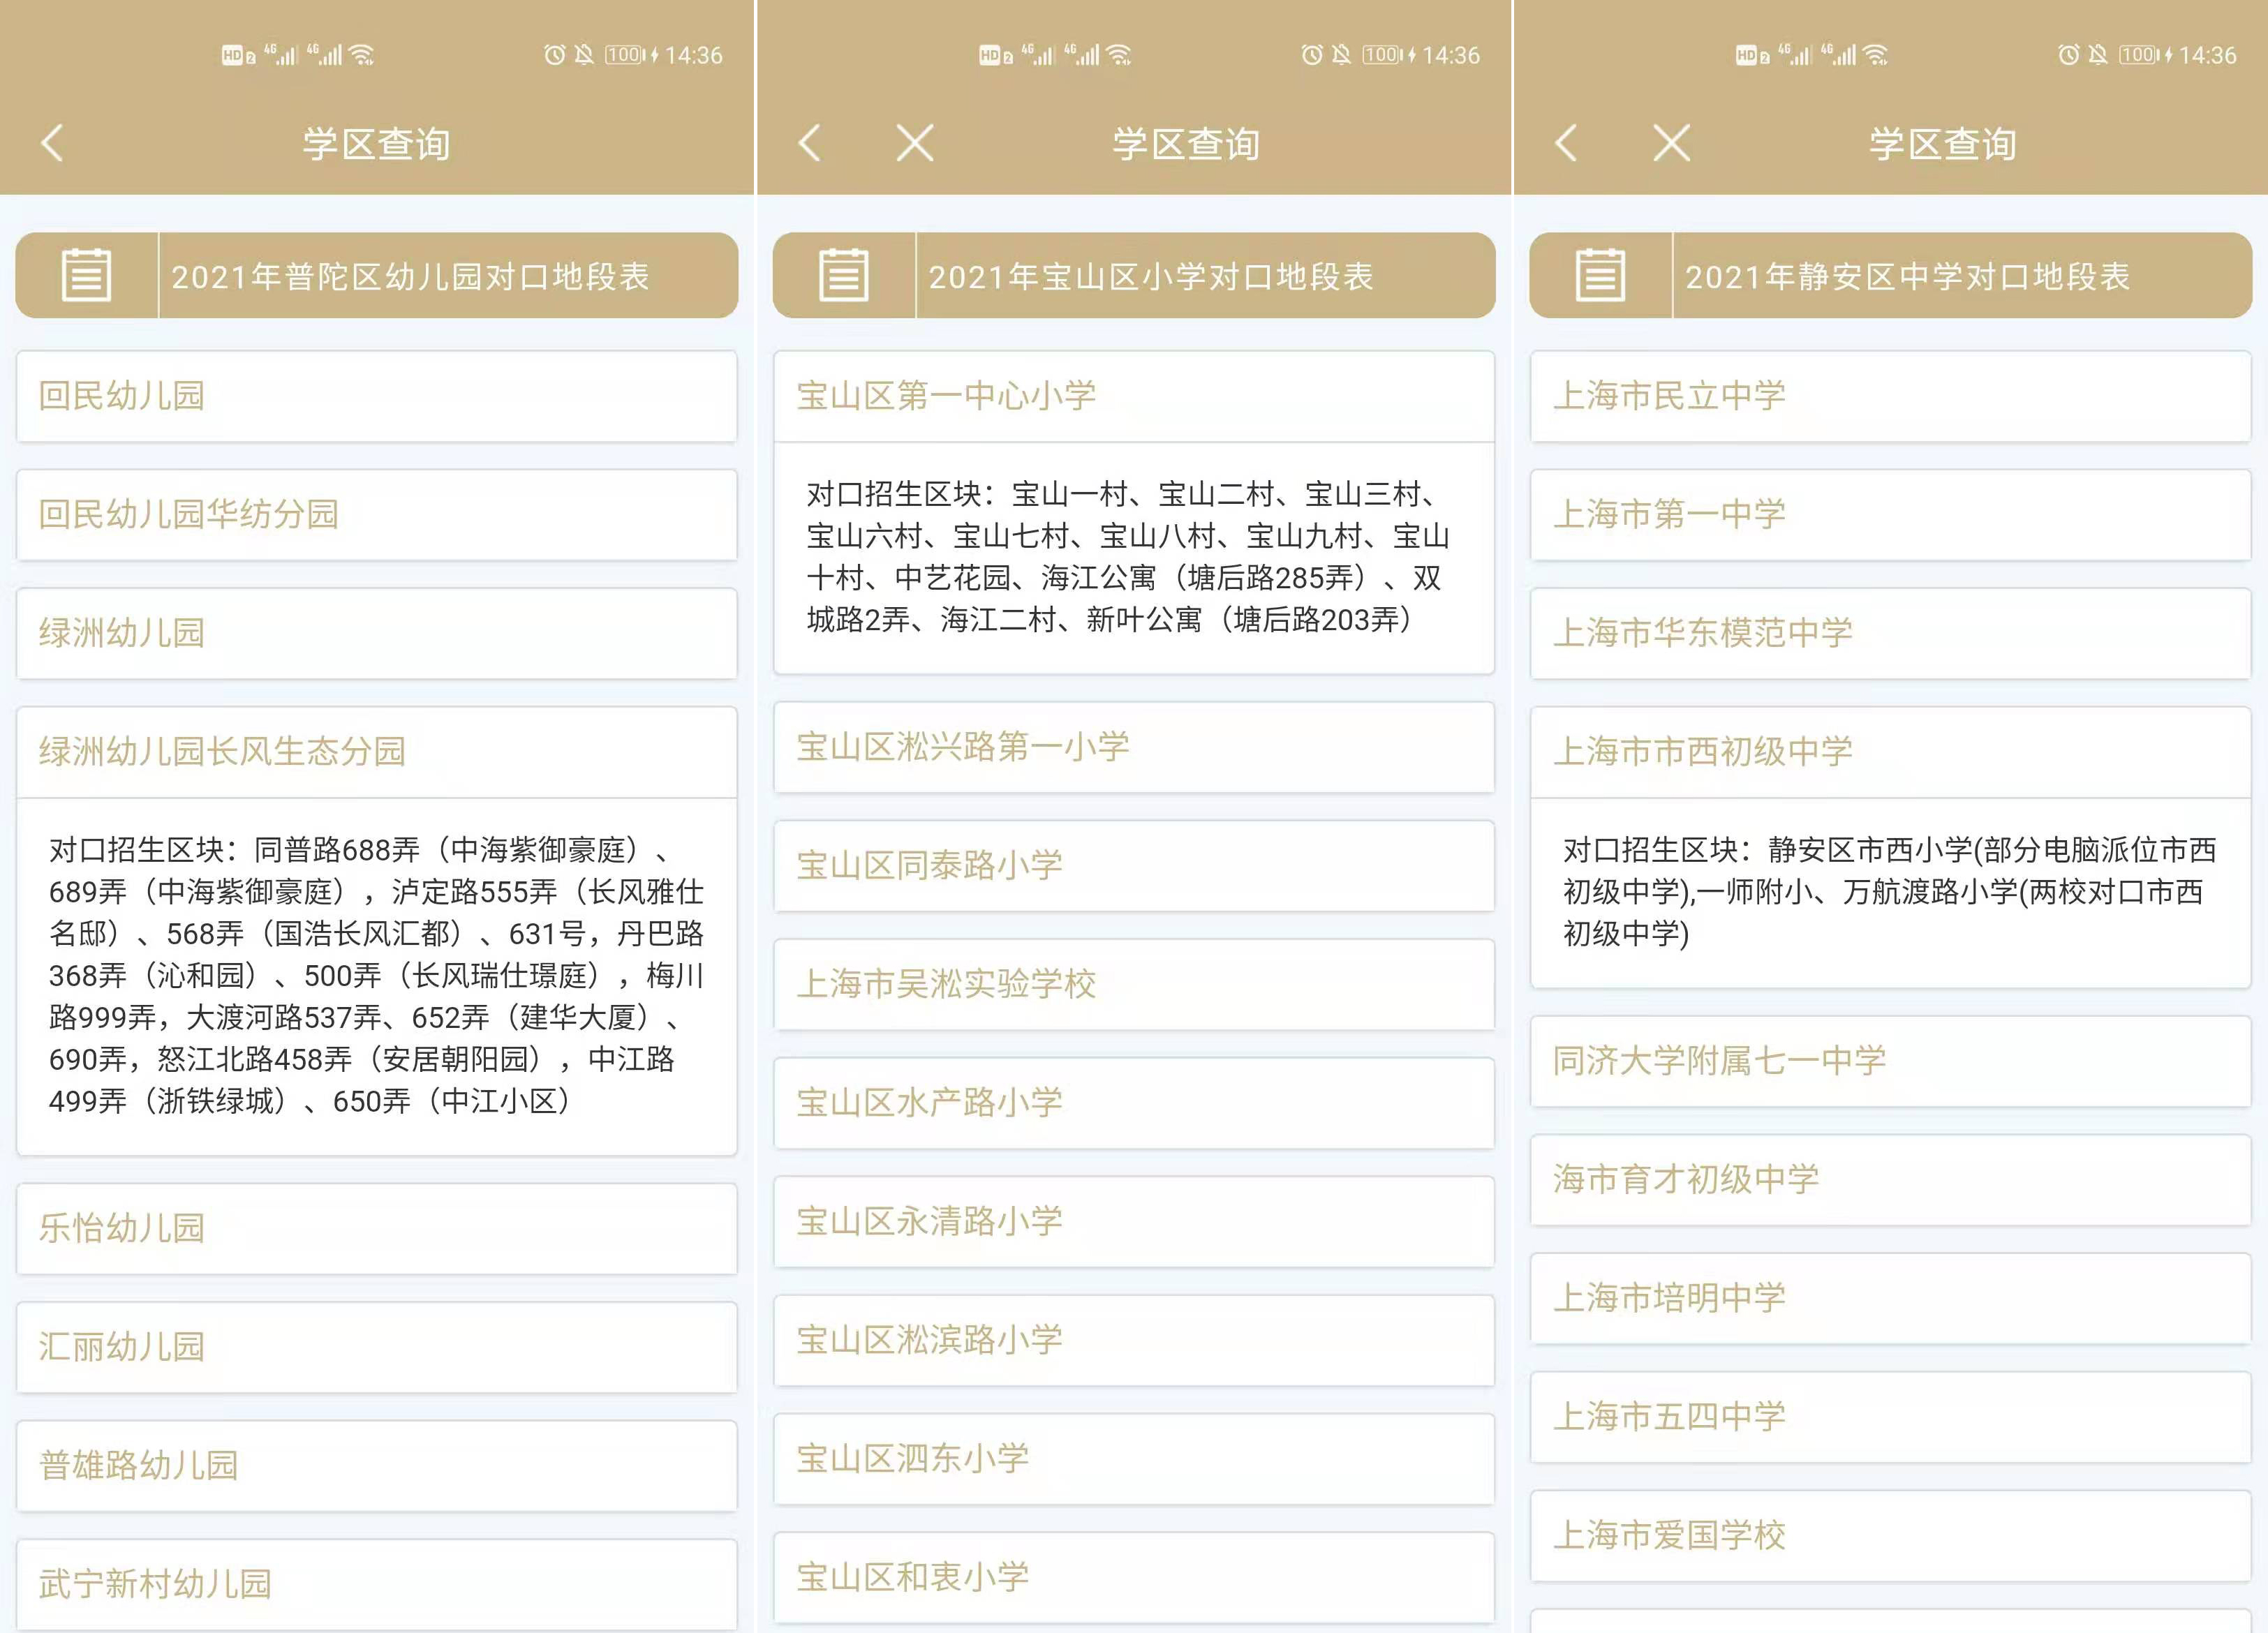Tap the X close icon in right screen
The image size is (2268, 1633).
[1671, 143]
